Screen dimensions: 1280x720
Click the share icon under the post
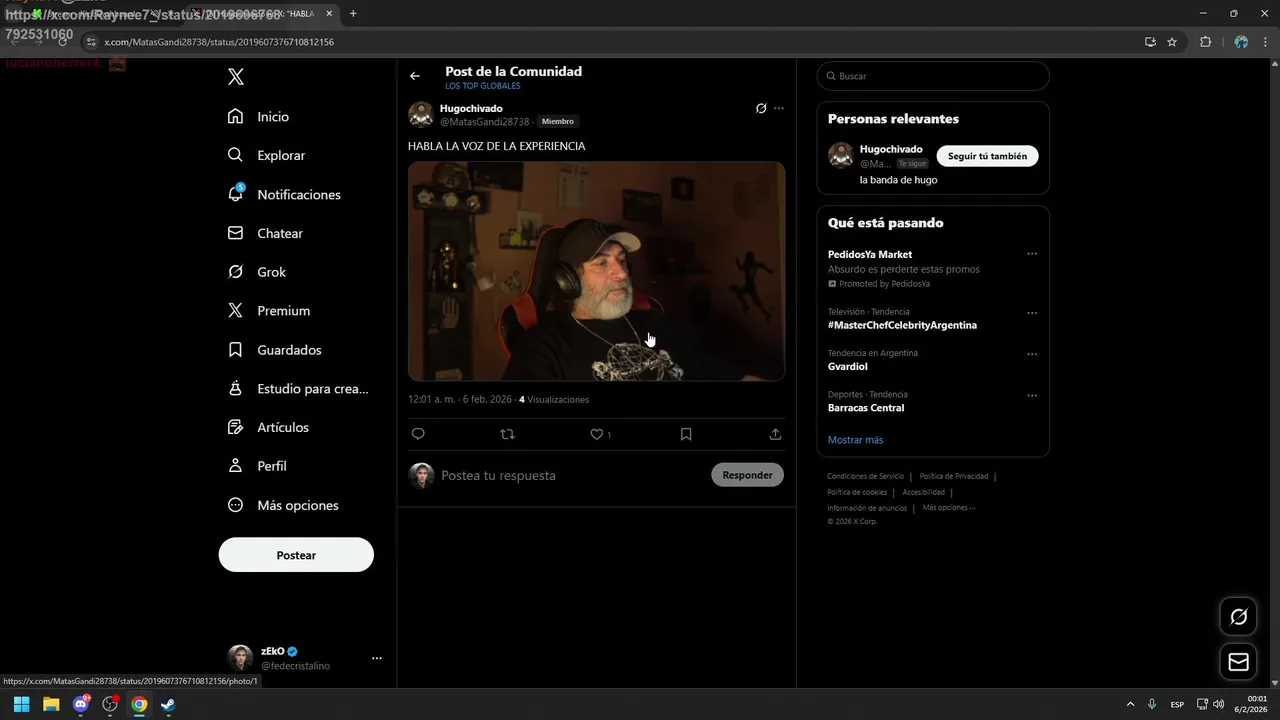775,434
